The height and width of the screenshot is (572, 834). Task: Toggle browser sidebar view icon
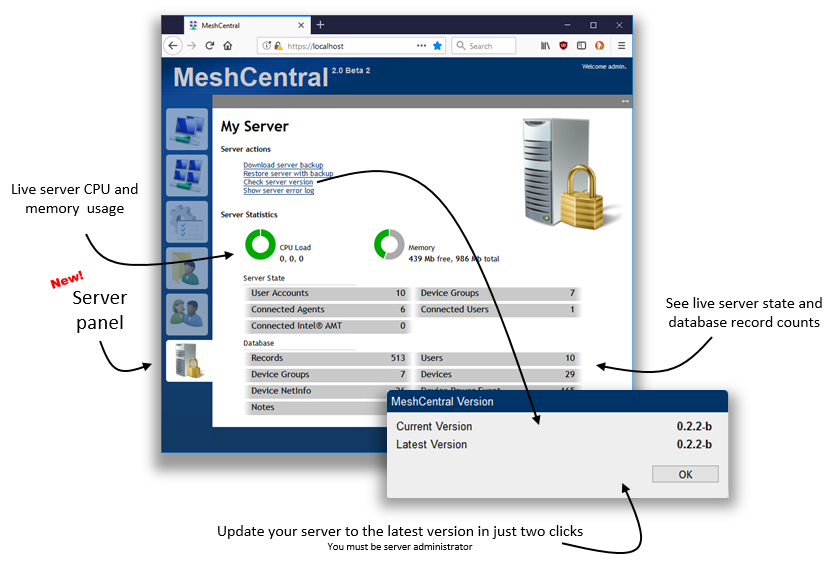click(x=581, y=46)
